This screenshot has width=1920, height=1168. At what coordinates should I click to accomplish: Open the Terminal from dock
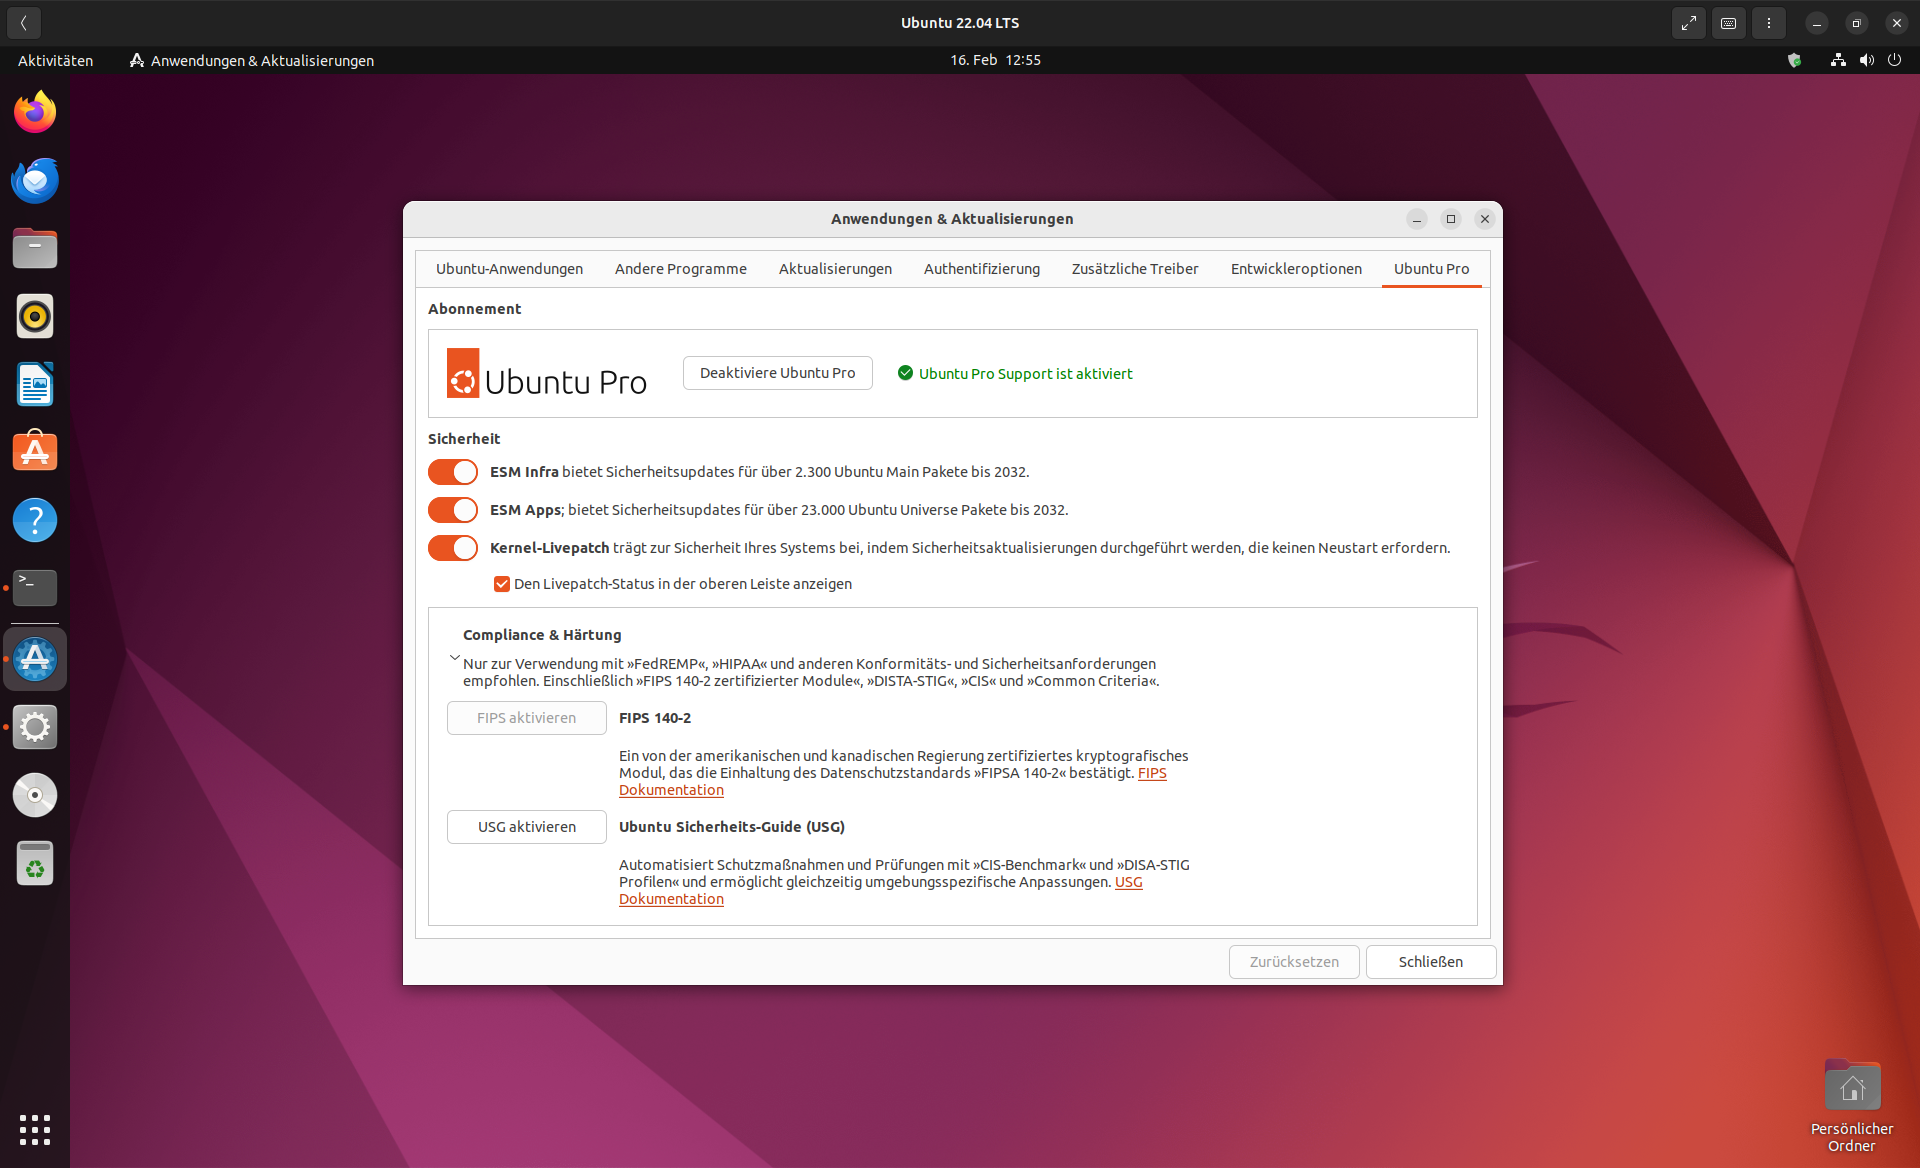tap(35, 588)
